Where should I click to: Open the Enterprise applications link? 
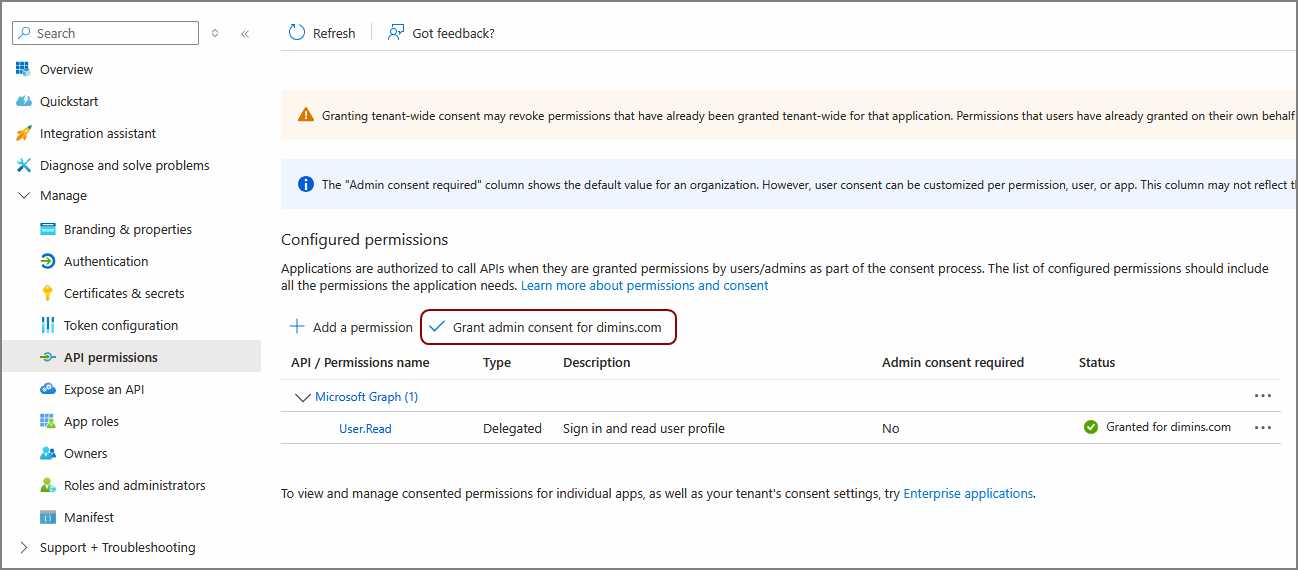[x=968, y=493]
